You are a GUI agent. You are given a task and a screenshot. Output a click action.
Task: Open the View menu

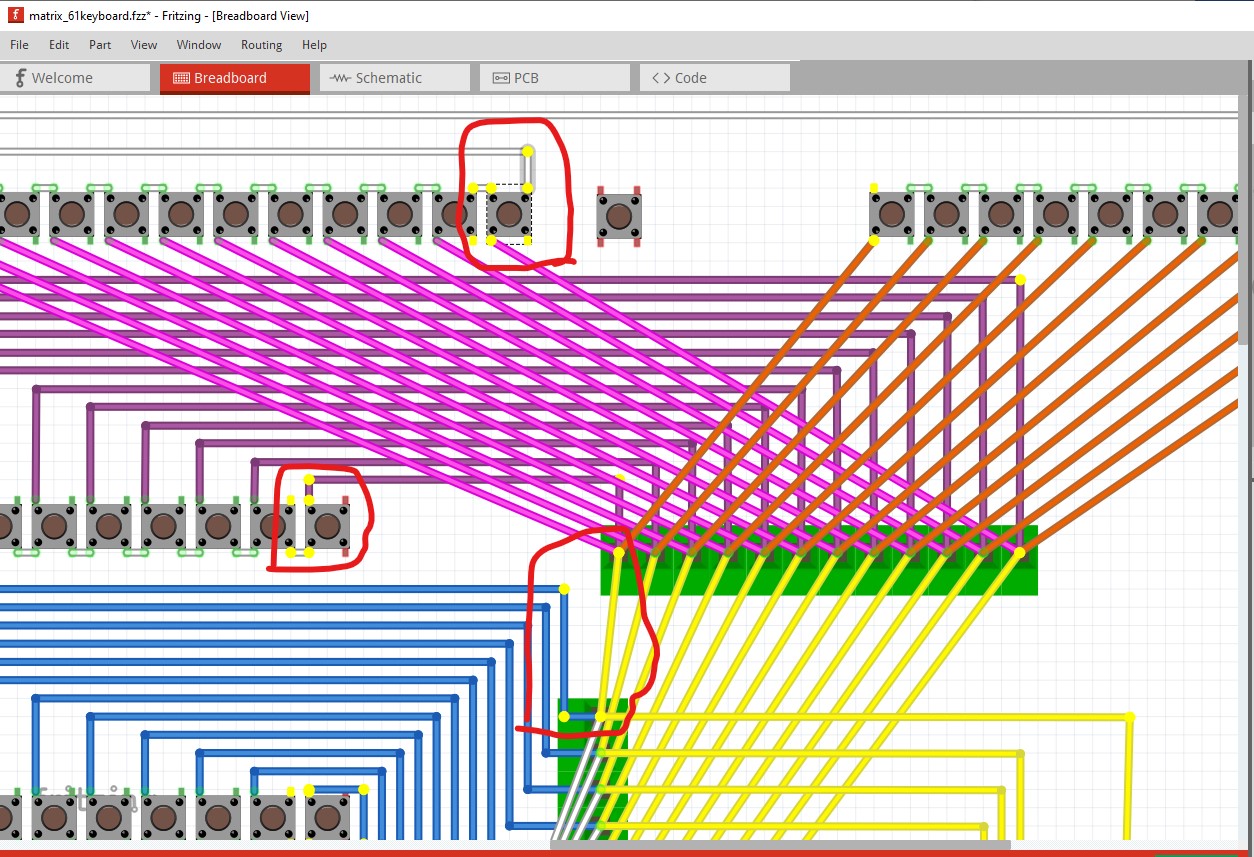coord(144,45)
